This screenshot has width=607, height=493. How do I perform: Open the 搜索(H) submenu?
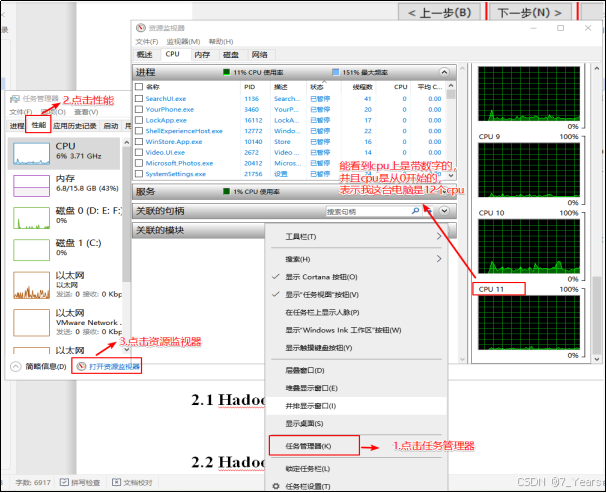356,259
